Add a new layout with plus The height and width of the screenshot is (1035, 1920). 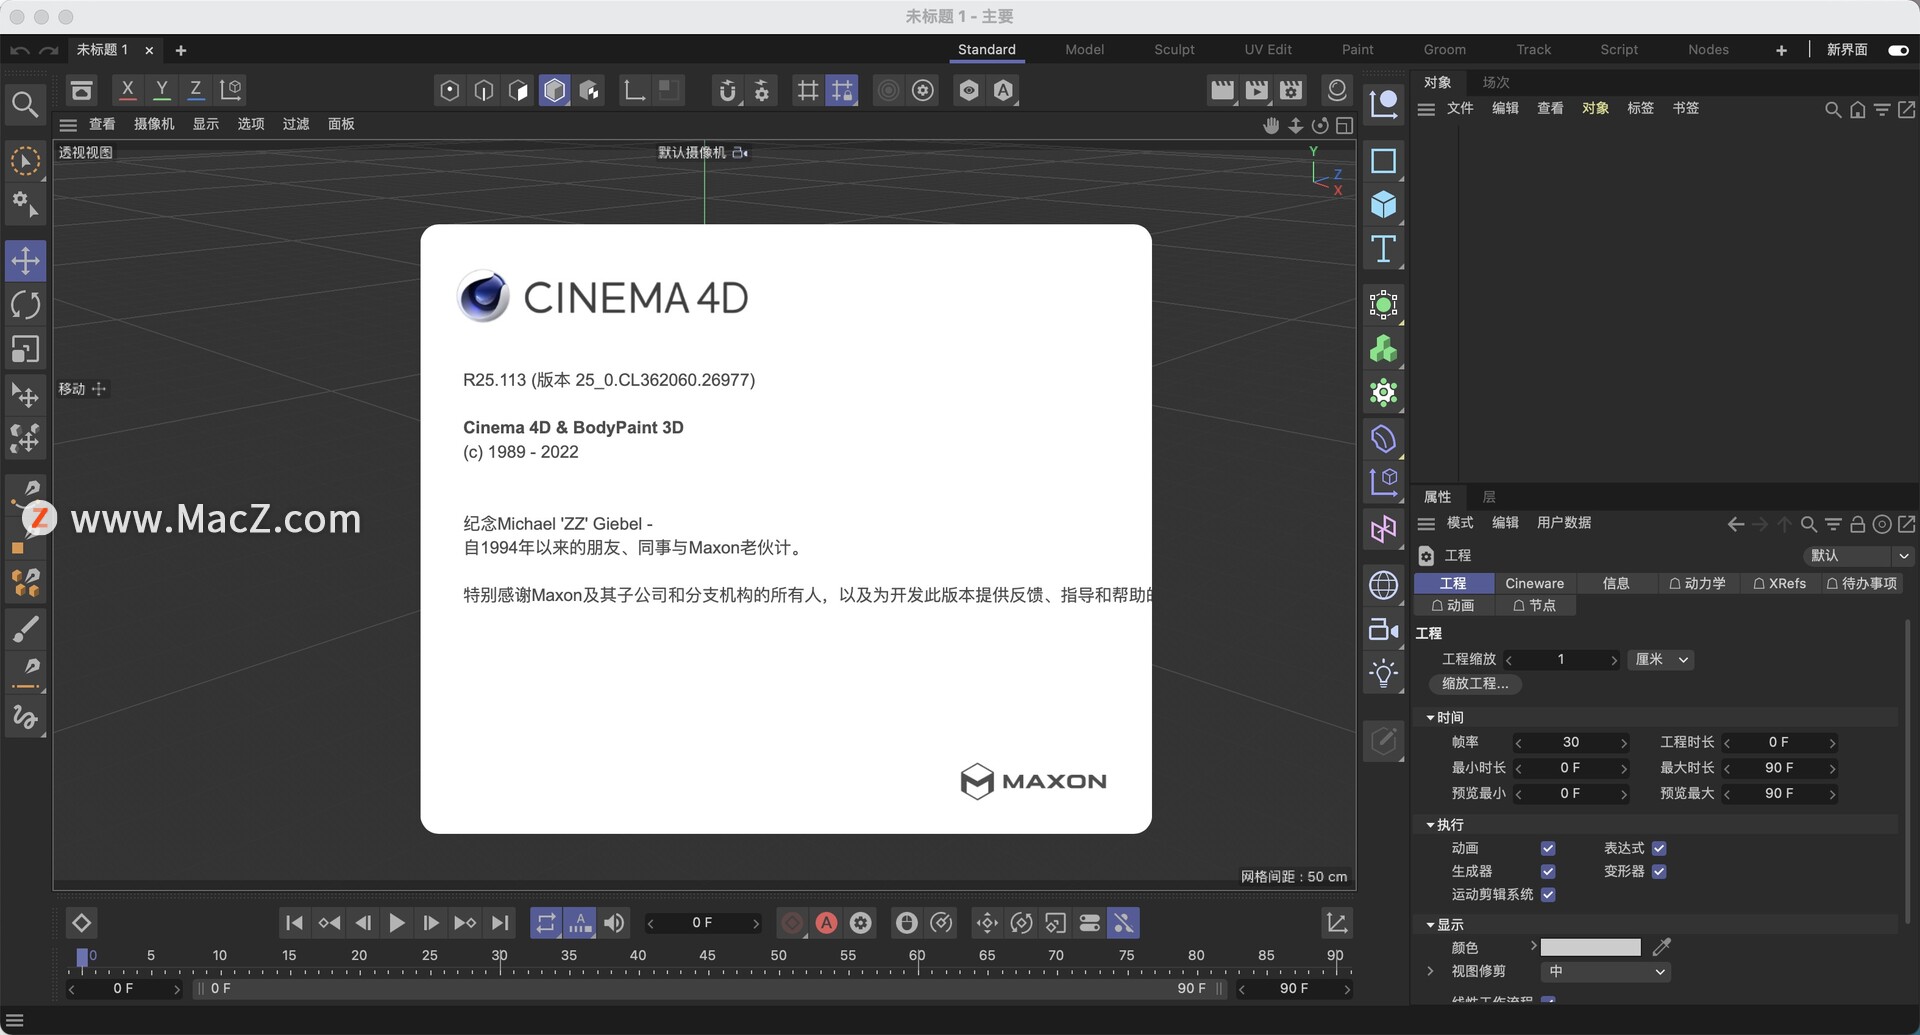[1781, 50]
